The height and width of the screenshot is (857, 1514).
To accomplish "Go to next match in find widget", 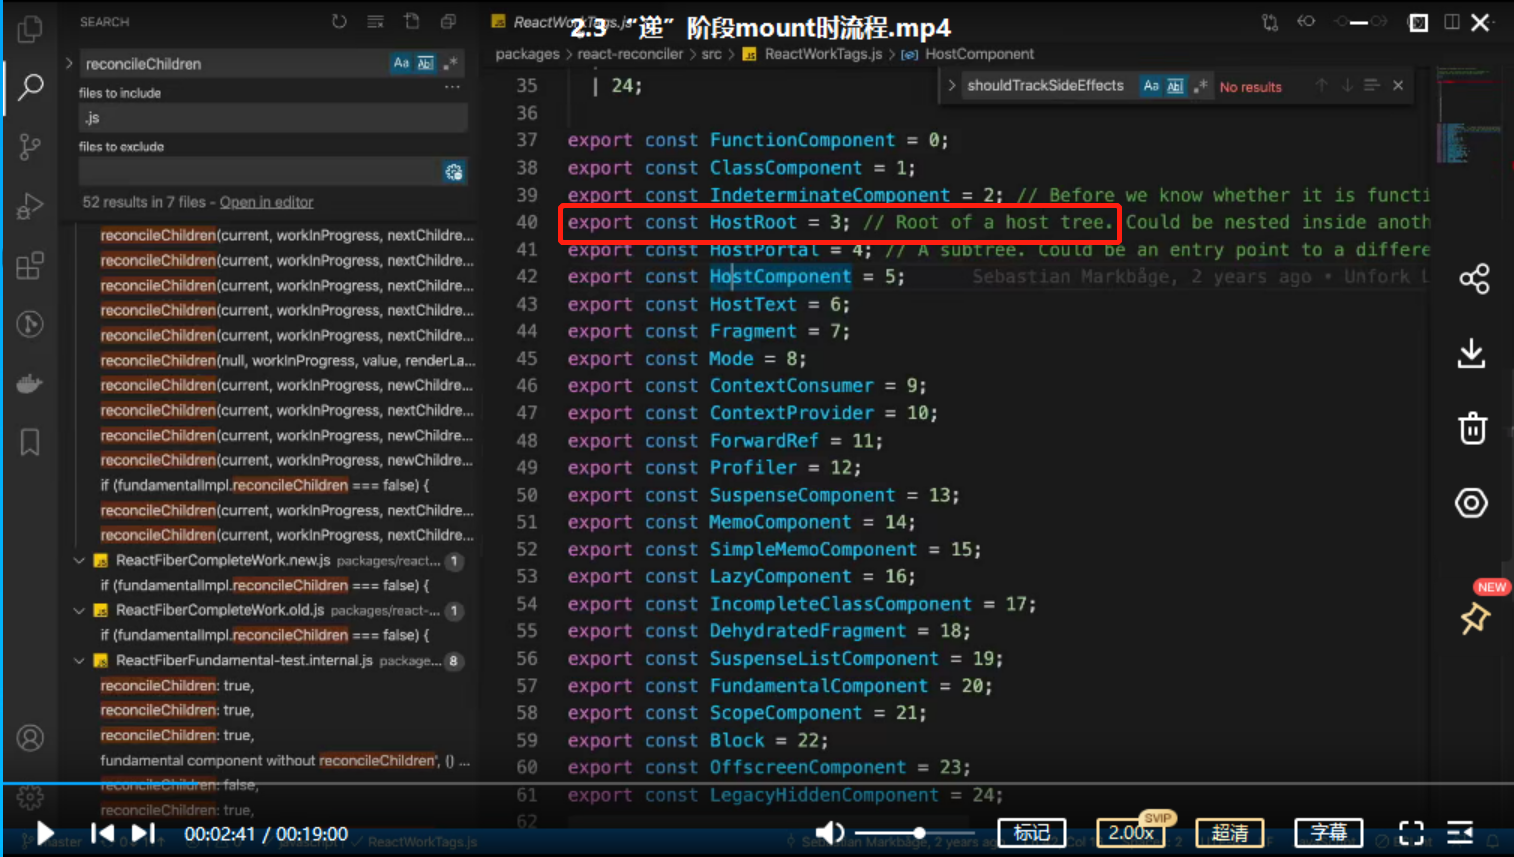I will pos(1347,86).
